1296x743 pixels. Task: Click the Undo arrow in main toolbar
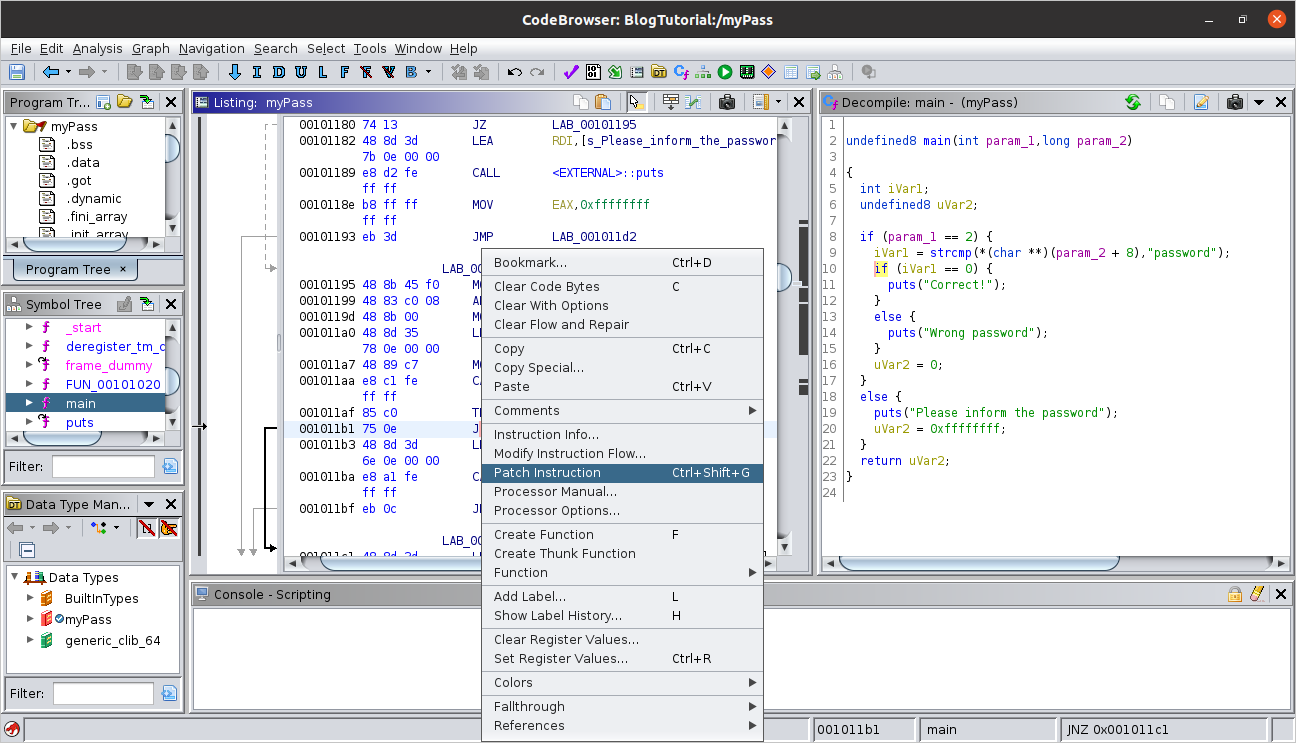point(515,72)
